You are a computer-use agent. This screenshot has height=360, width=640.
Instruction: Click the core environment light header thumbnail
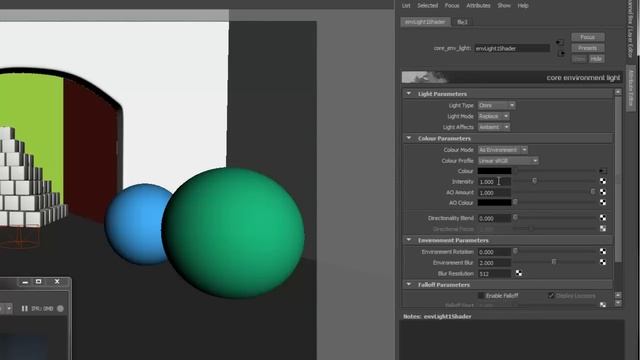tap(424, 77)
